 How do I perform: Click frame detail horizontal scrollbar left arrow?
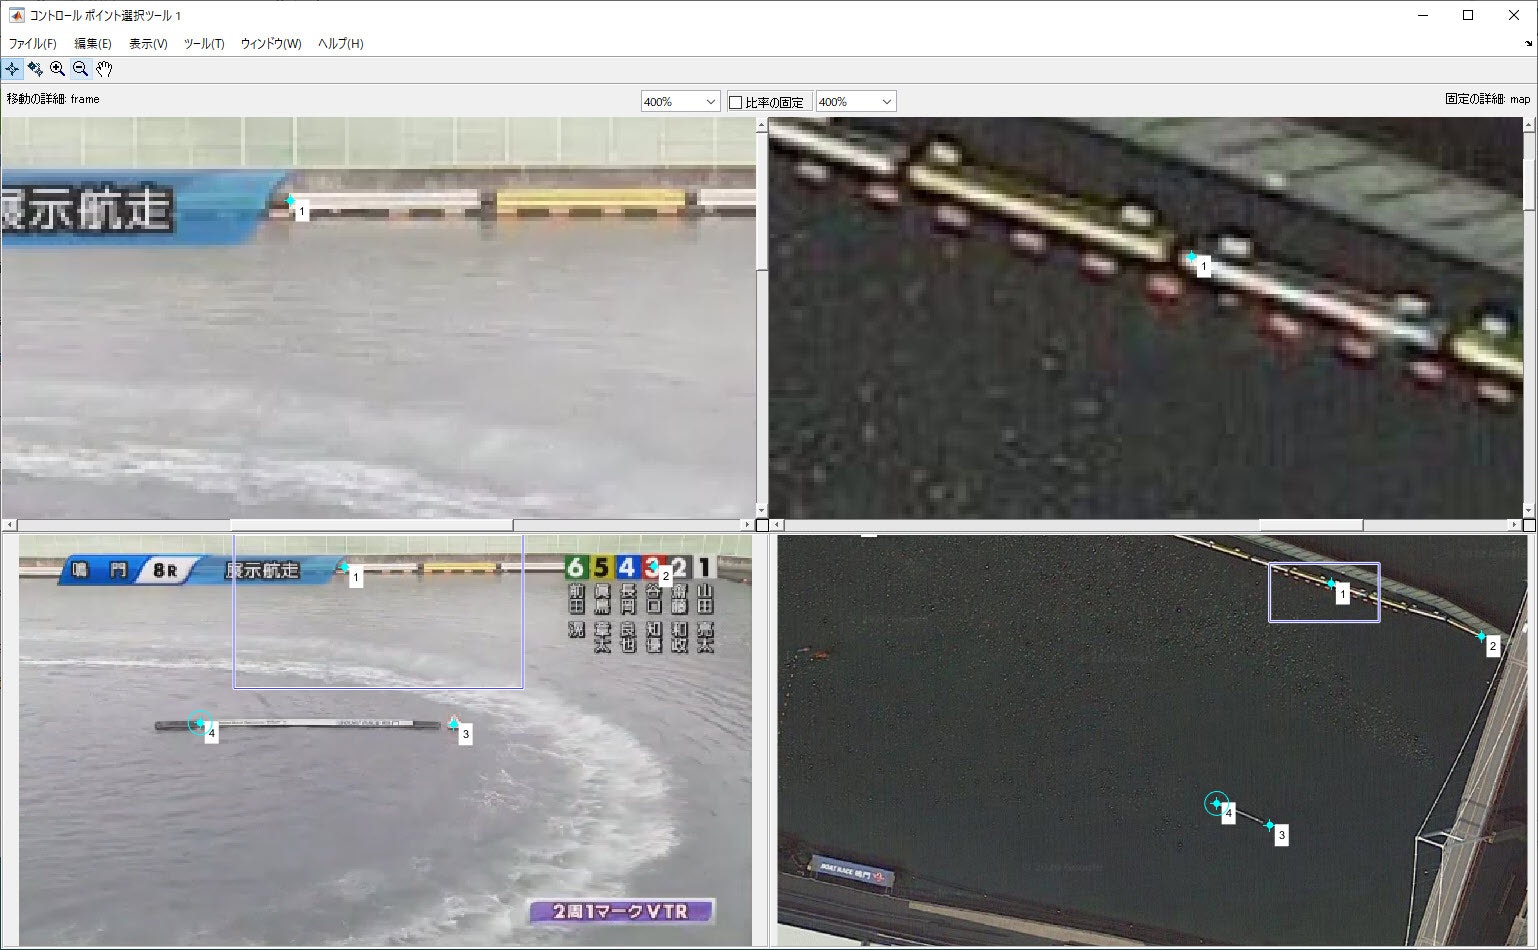(10, 524)
